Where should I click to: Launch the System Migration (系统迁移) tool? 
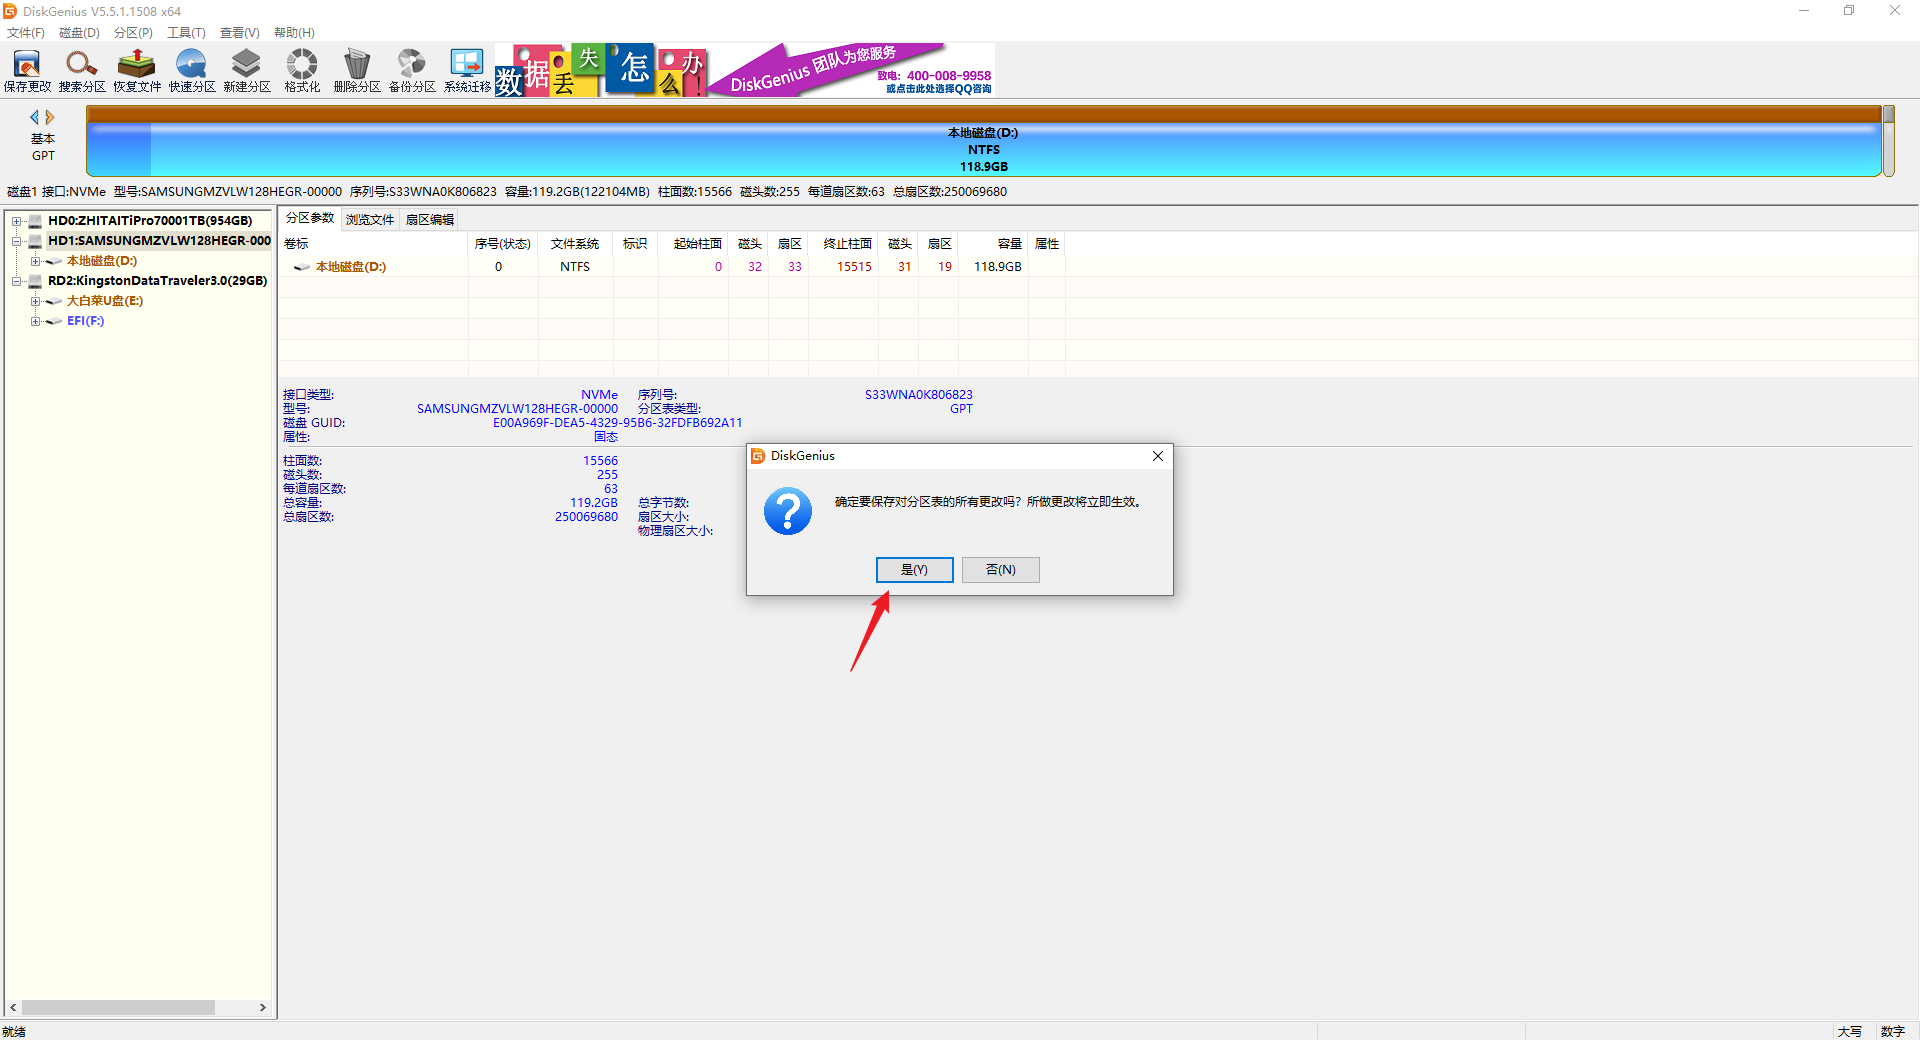point(467,70)
